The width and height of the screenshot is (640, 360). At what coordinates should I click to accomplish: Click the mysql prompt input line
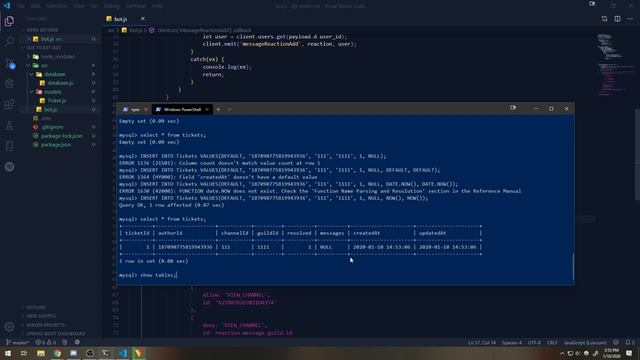point(147,275)
